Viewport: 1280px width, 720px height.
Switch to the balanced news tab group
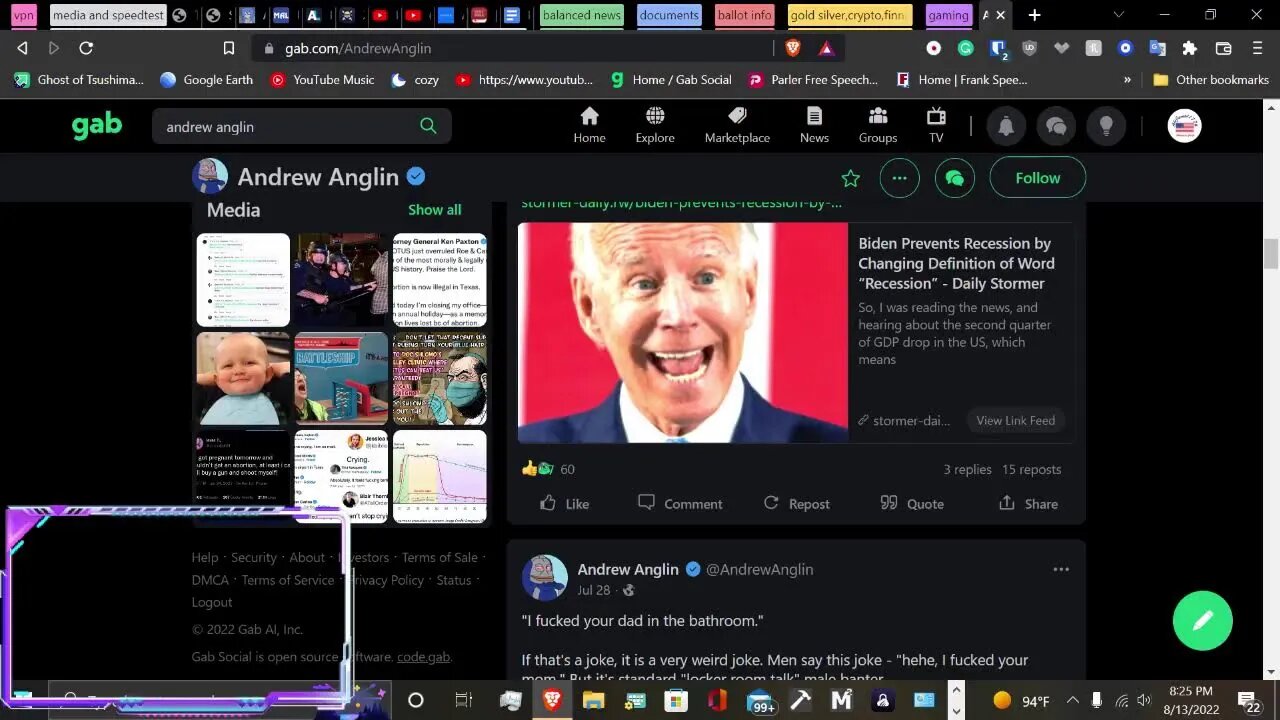581,15
